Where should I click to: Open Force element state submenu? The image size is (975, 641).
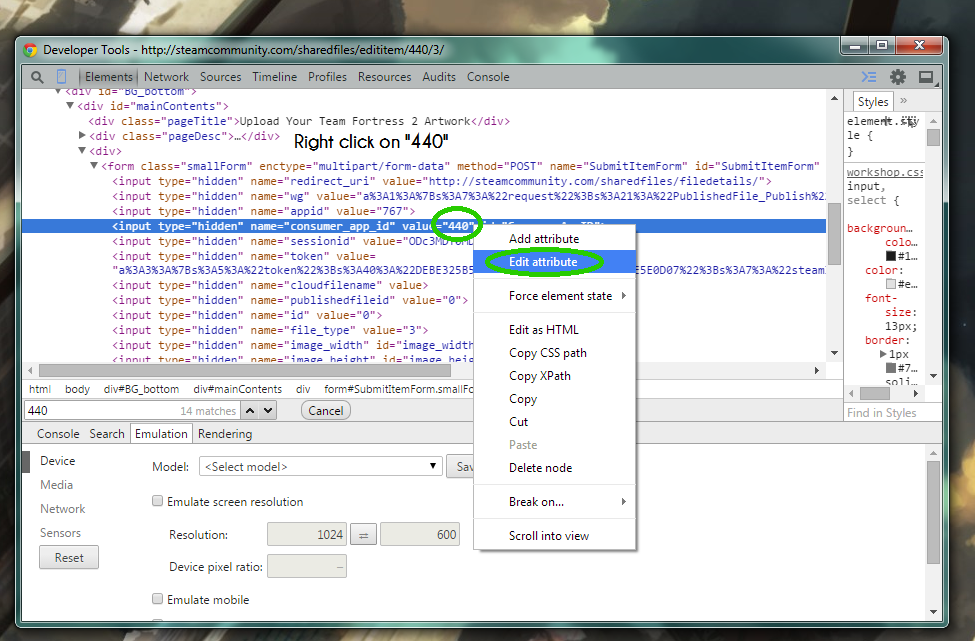(x=555, y=296)
